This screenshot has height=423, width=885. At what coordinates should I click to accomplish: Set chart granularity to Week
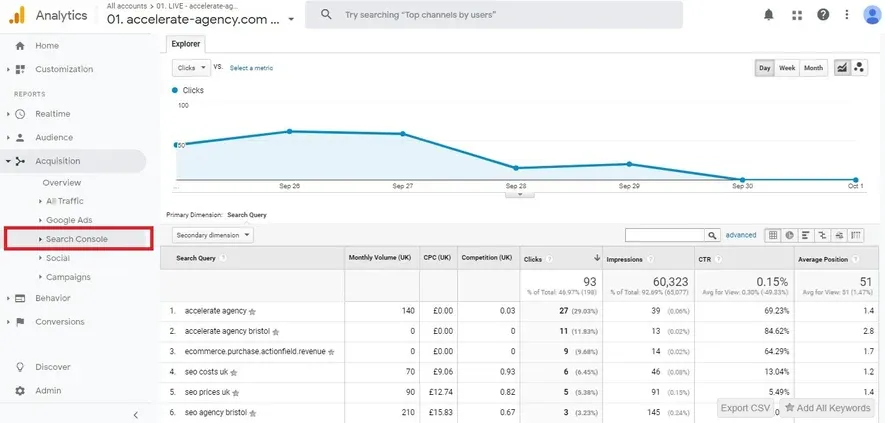(x=787, y=68)
